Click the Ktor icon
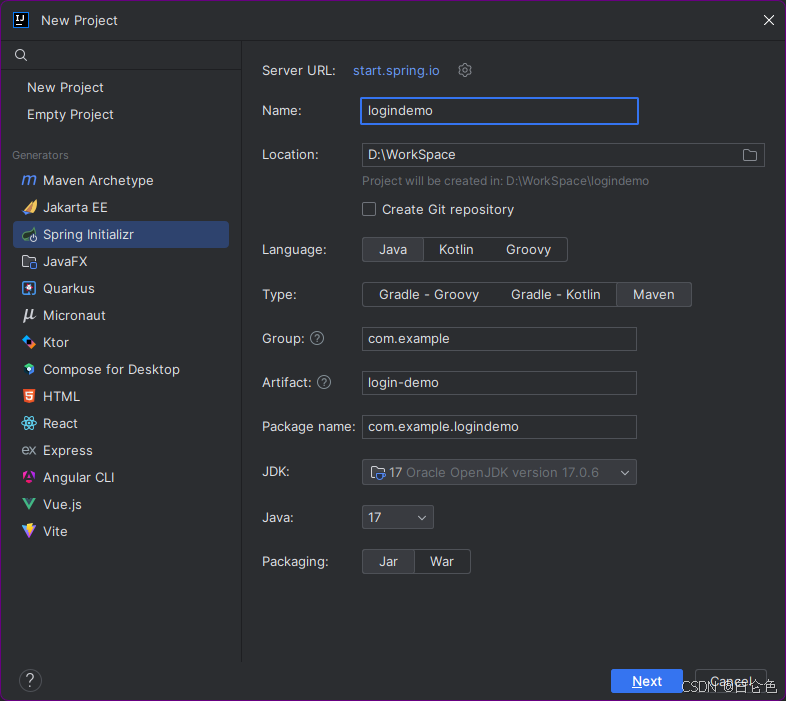Image resolution: width=786 pixels, height=701 pixels. (29, 342)
